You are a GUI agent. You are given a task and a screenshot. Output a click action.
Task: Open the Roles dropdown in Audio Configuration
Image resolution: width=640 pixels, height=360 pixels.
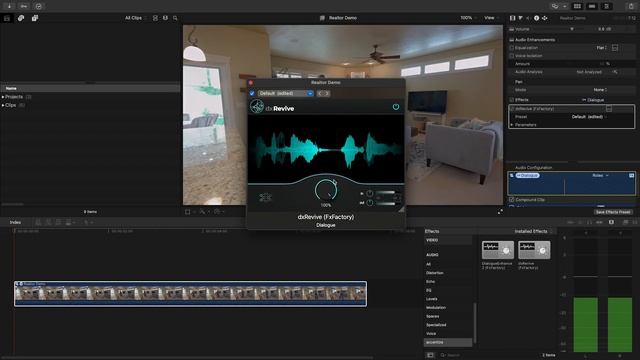tap(600, 176)
